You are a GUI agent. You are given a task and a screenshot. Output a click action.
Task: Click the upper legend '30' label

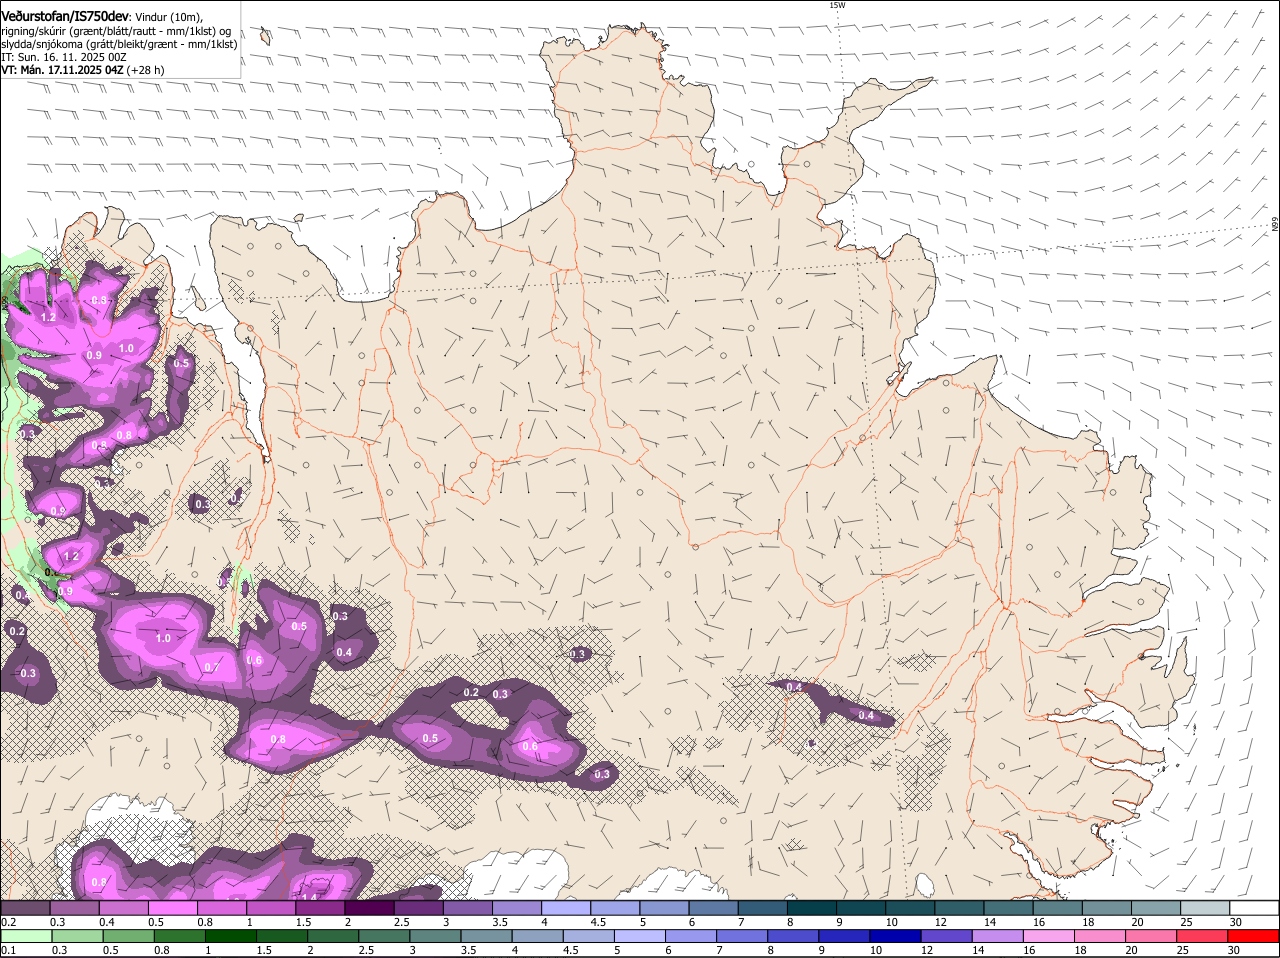click(1236, 922)
